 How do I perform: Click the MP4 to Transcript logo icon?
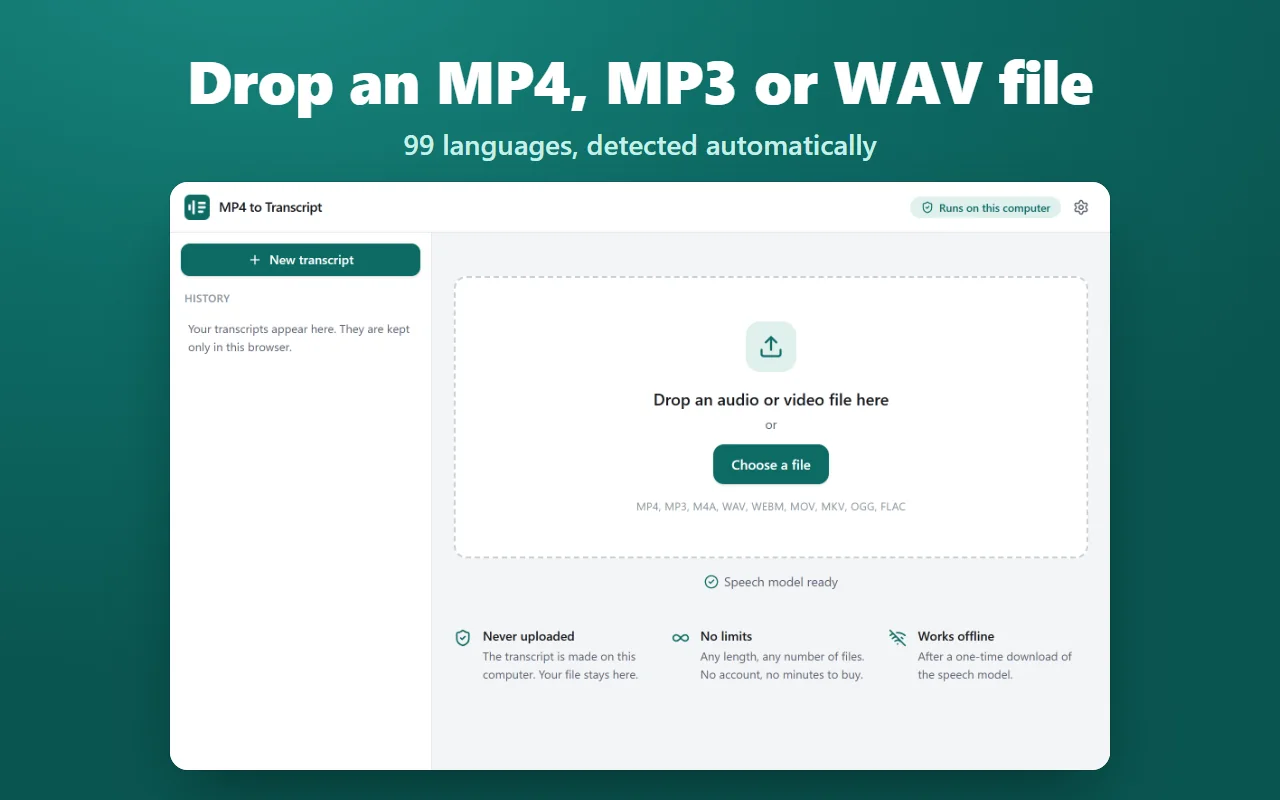click(197, 207)
